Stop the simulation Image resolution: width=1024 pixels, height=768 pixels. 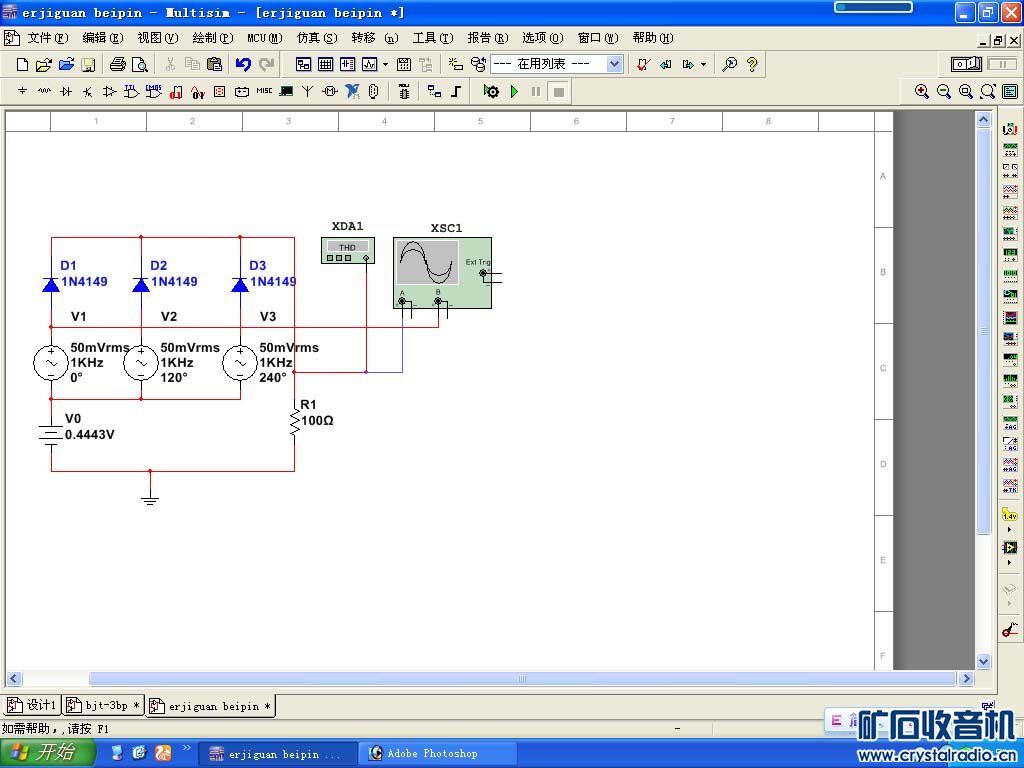pos(558,91)
